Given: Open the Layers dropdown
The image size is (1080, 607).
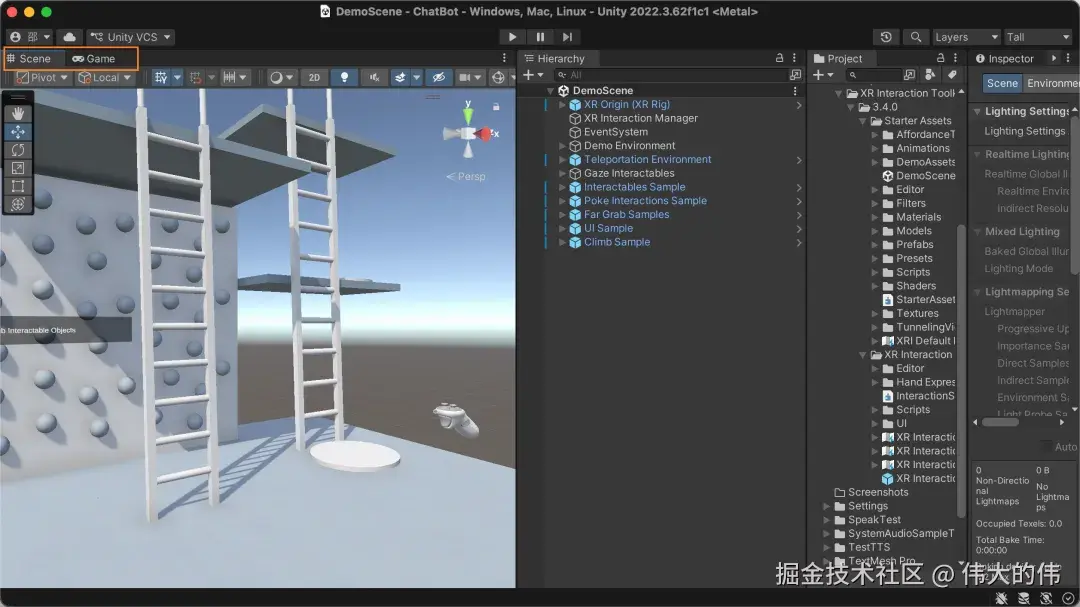Looking at the screenshot, I should pyautogui.click(x=966, y=37).
